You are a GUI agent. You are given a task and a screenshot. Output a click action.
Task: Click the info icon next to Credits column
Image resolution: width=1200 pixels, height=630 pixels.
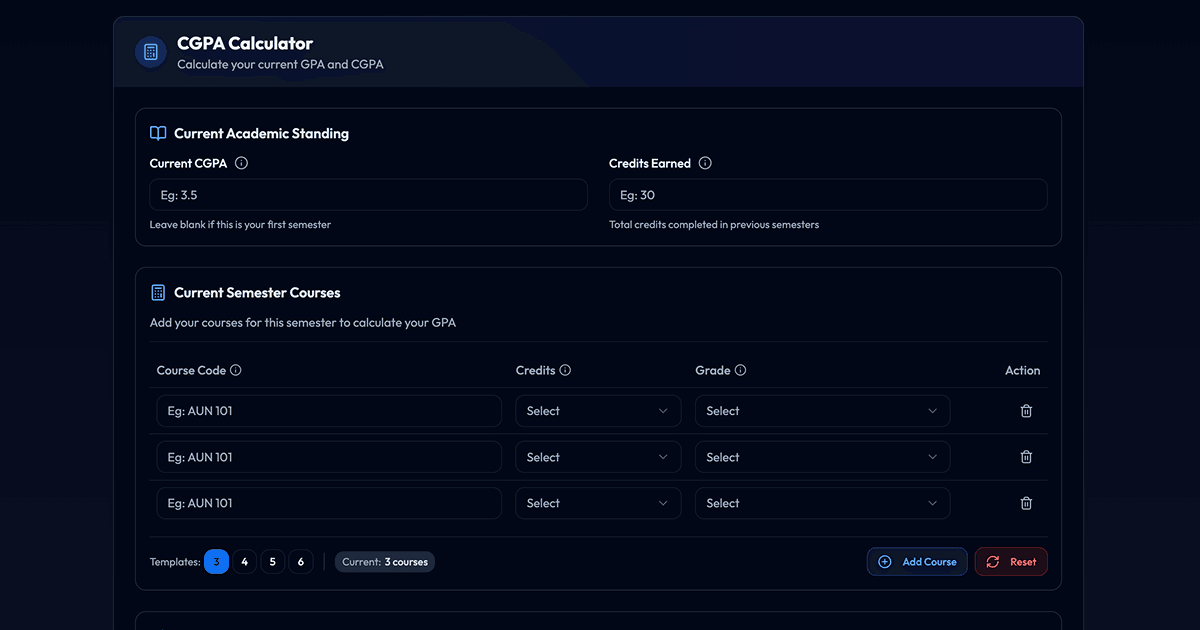point(565,370)
